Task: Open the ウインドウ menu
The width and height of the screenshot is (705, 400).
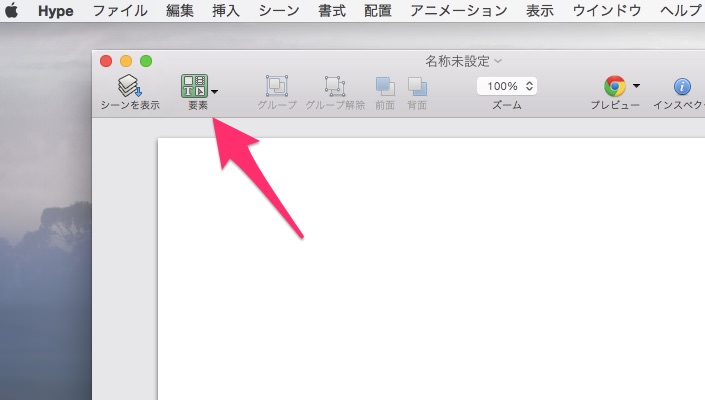Action: 607,10
